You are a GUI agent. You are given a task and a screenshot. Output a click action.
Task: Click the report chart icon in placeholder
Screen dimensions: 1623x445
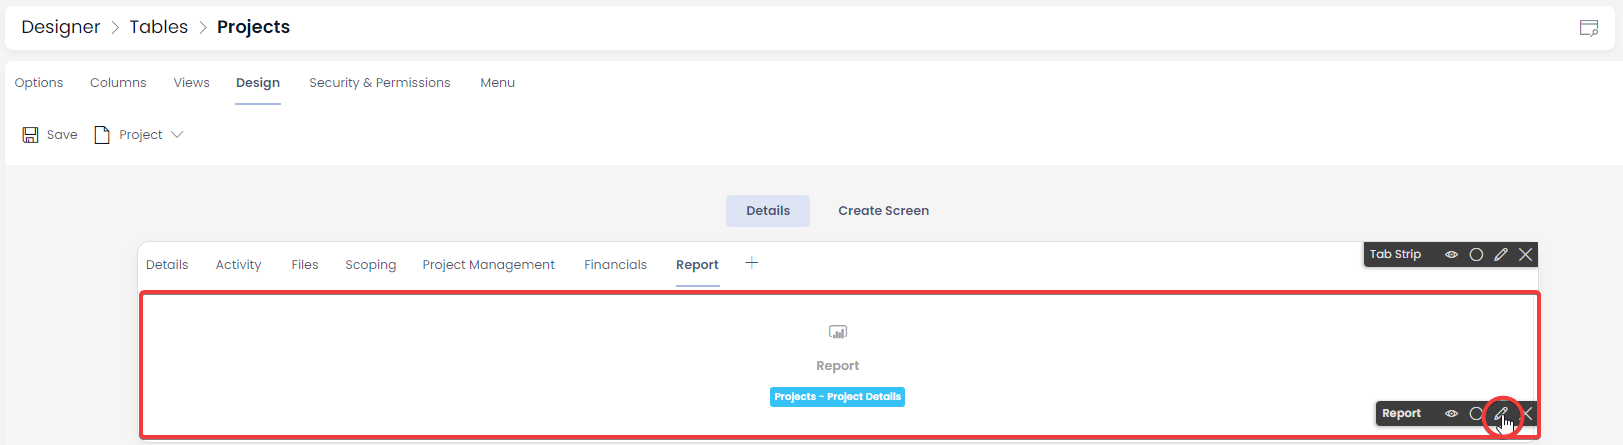click(x=838, y=332)
